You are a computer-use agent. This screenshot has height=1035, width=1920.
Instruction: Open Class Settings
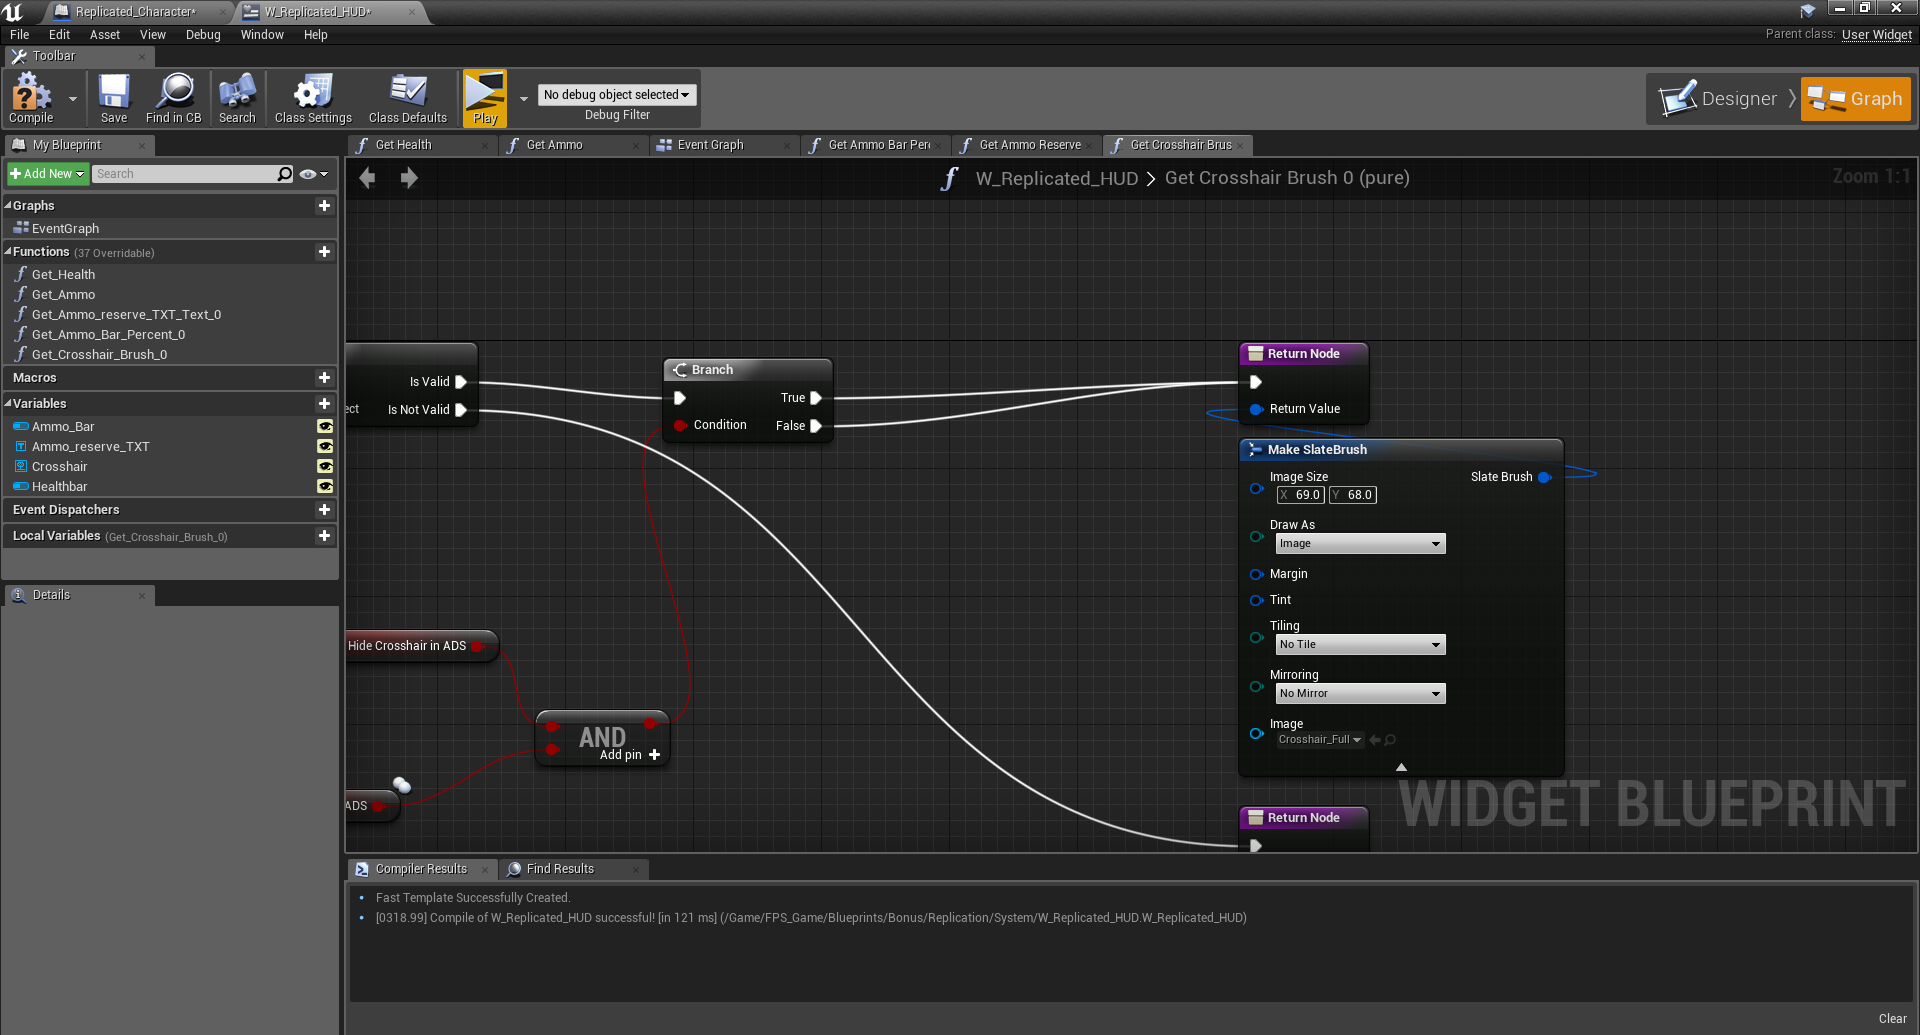point(312,97)
